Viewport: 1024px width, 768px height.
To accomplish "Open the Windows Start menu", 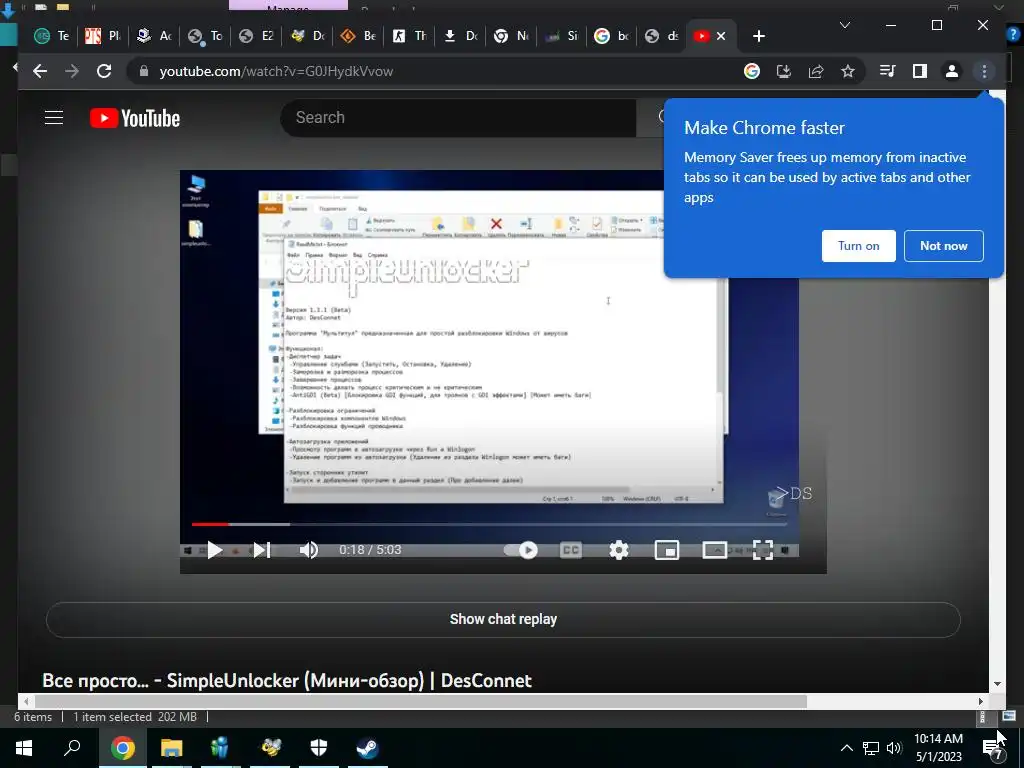I will point(24,748).
